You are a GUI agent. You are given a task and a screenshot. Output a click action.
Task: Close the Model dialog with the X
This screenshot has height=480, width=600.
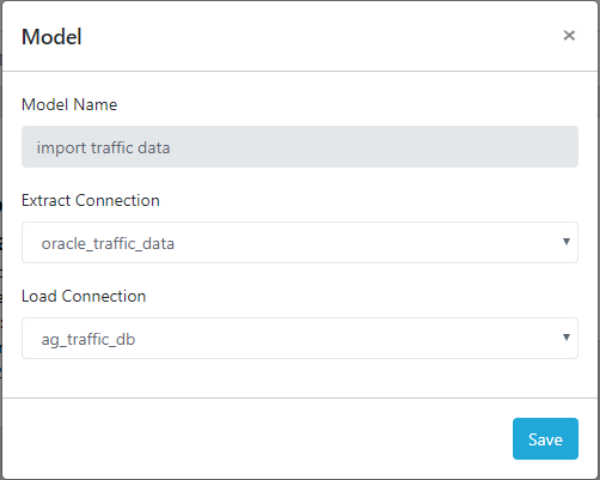(x=569, y=36)
